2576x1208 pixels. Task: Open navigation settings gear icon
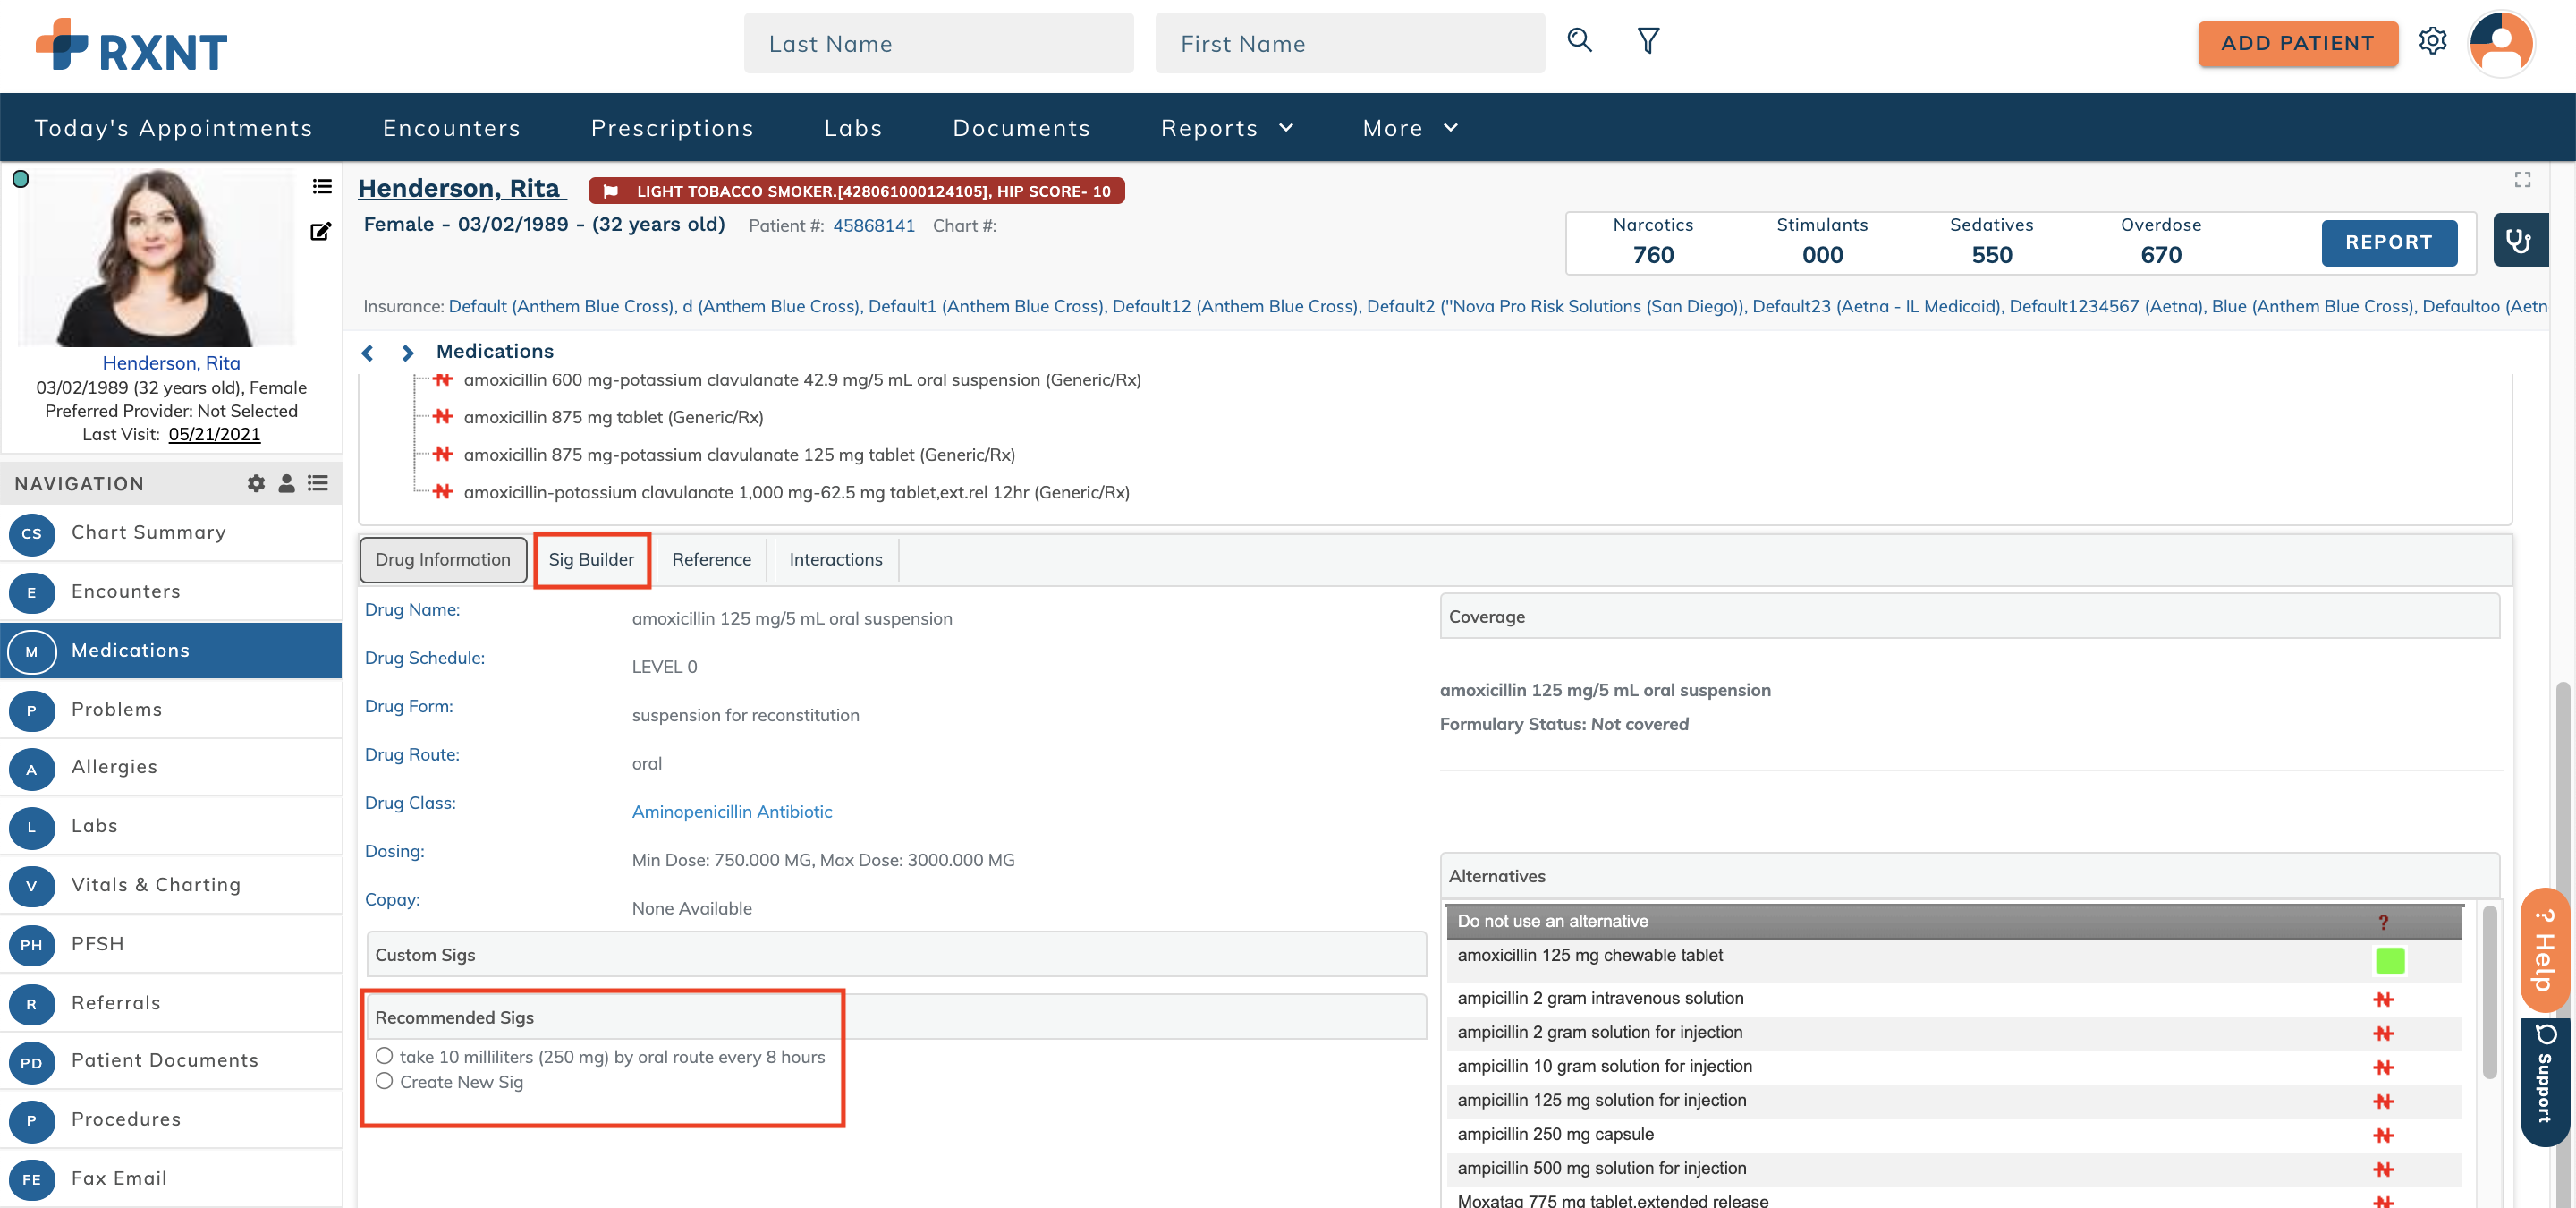pyautogui.click(x=256, y=483)
